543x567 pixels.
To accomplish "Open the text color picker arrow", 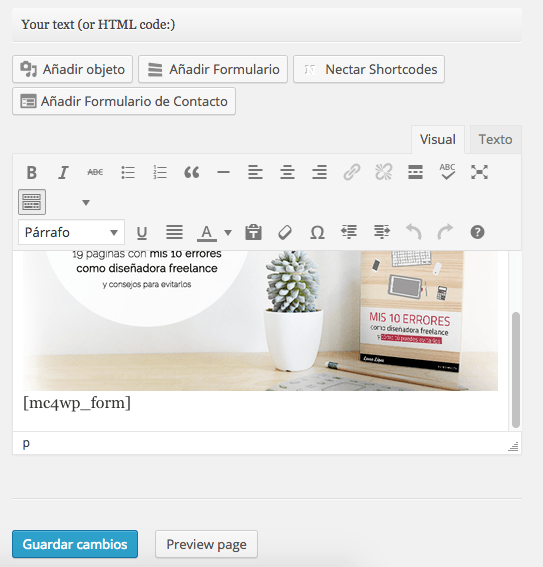I will (228, 233).
